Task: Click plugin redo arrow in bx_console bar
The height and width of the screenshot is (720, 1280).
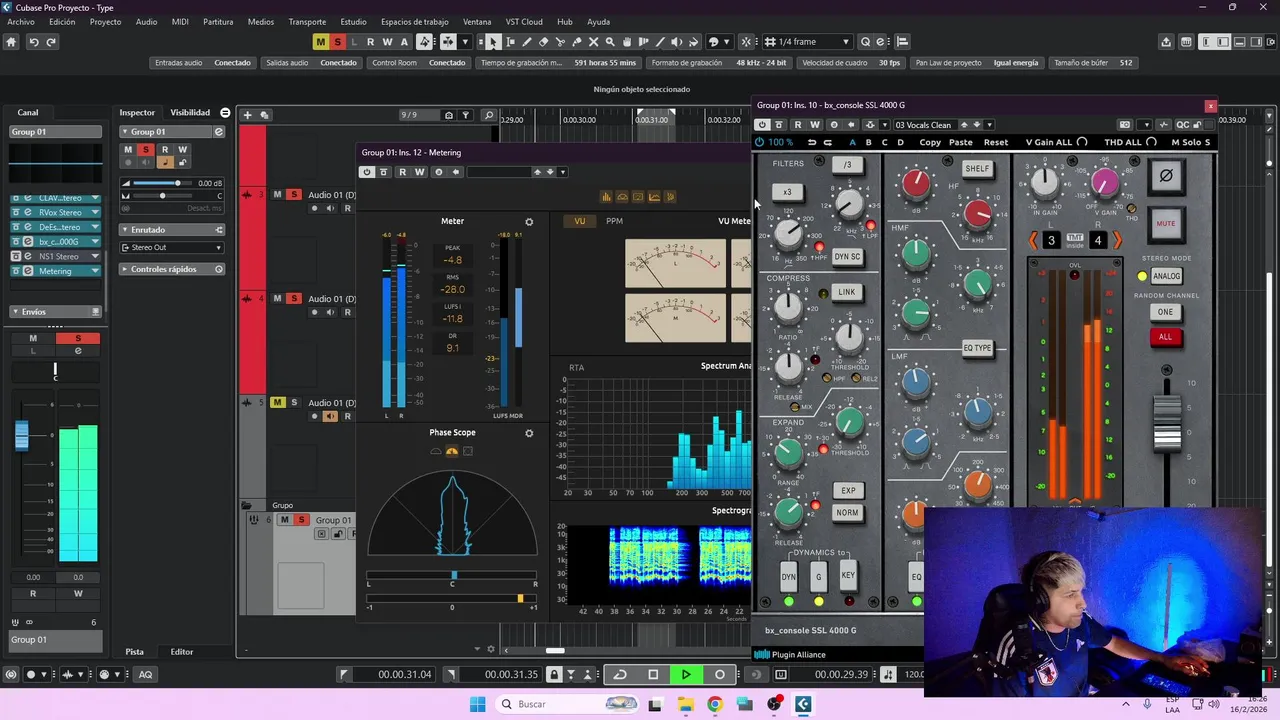Action: coord(827,142)
